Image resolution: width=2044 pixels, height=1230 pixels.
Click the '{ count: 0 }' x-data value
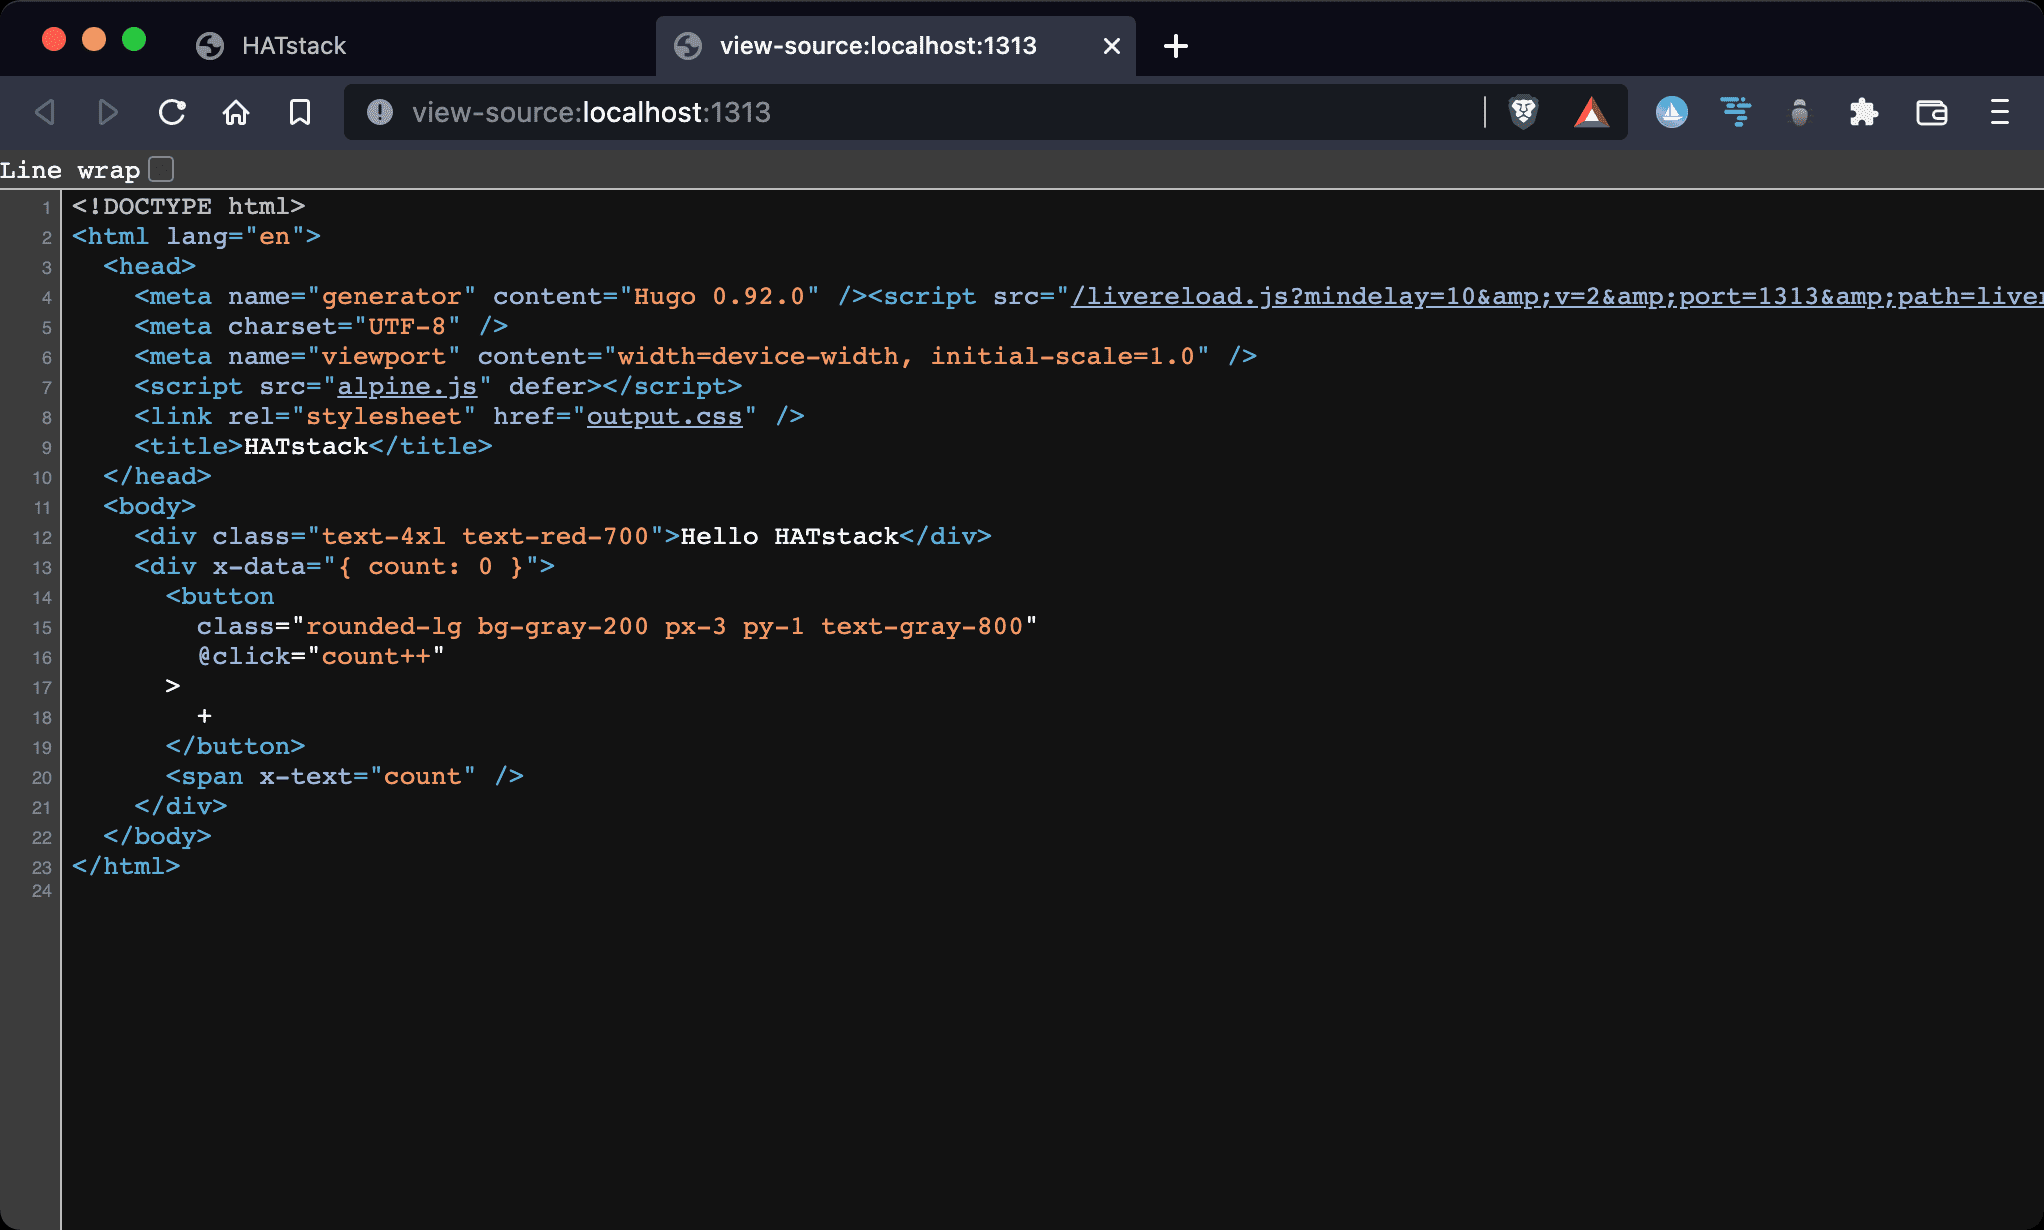[x=430, y=567]
